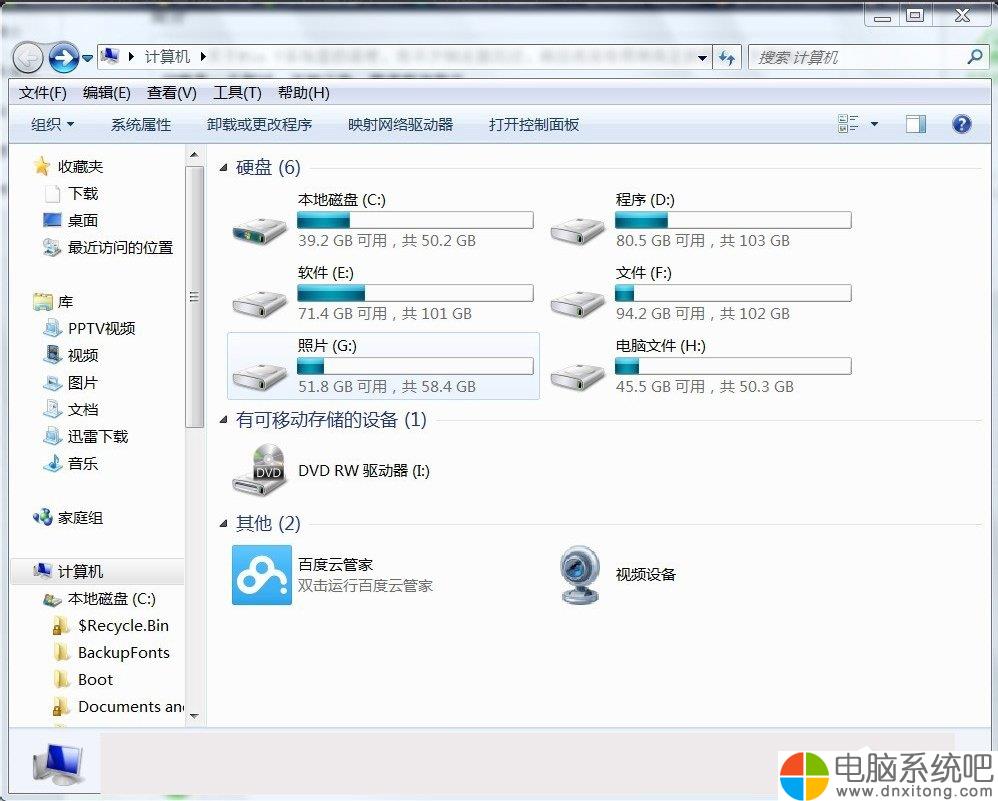Open the 工具(T) menu
Viewport: 998px width, 801px height.
(x=237, y=93)
